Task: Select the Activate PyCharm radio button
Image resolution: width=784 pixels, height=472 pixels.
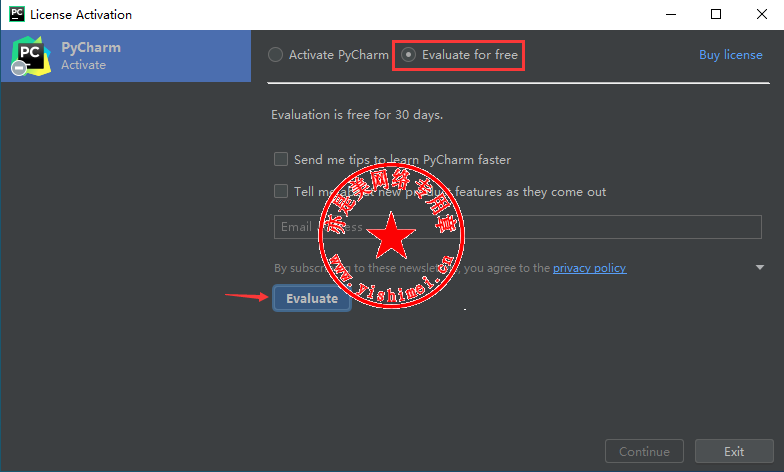Action: tap(276, 54)
